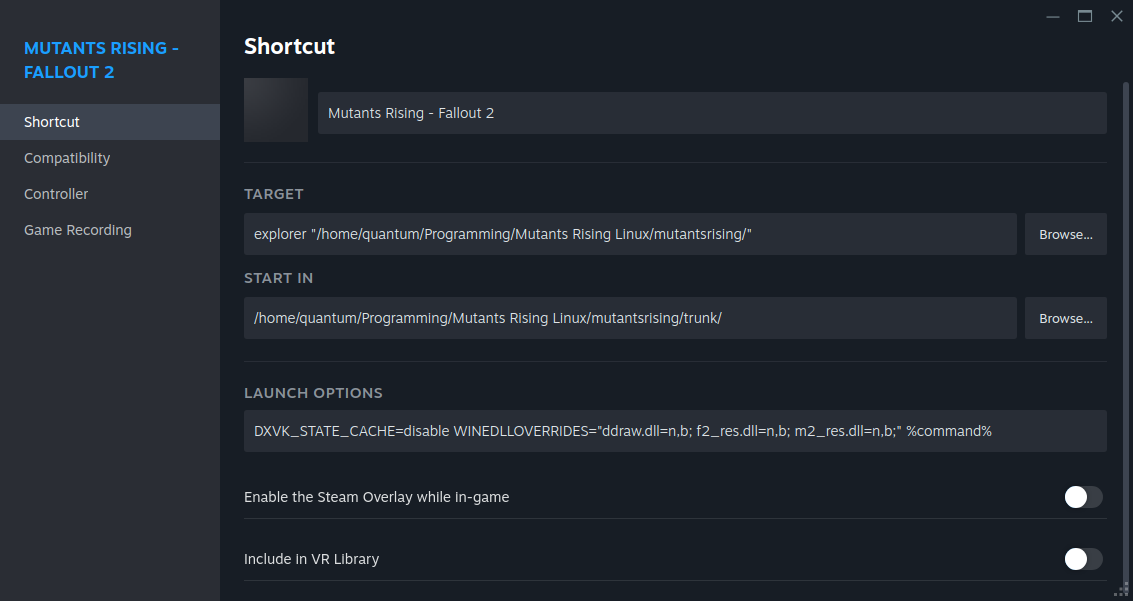This screenshot has width=1133, height=601.
Task: Browse for the Start In folder
Action: tap(1066, 318)
